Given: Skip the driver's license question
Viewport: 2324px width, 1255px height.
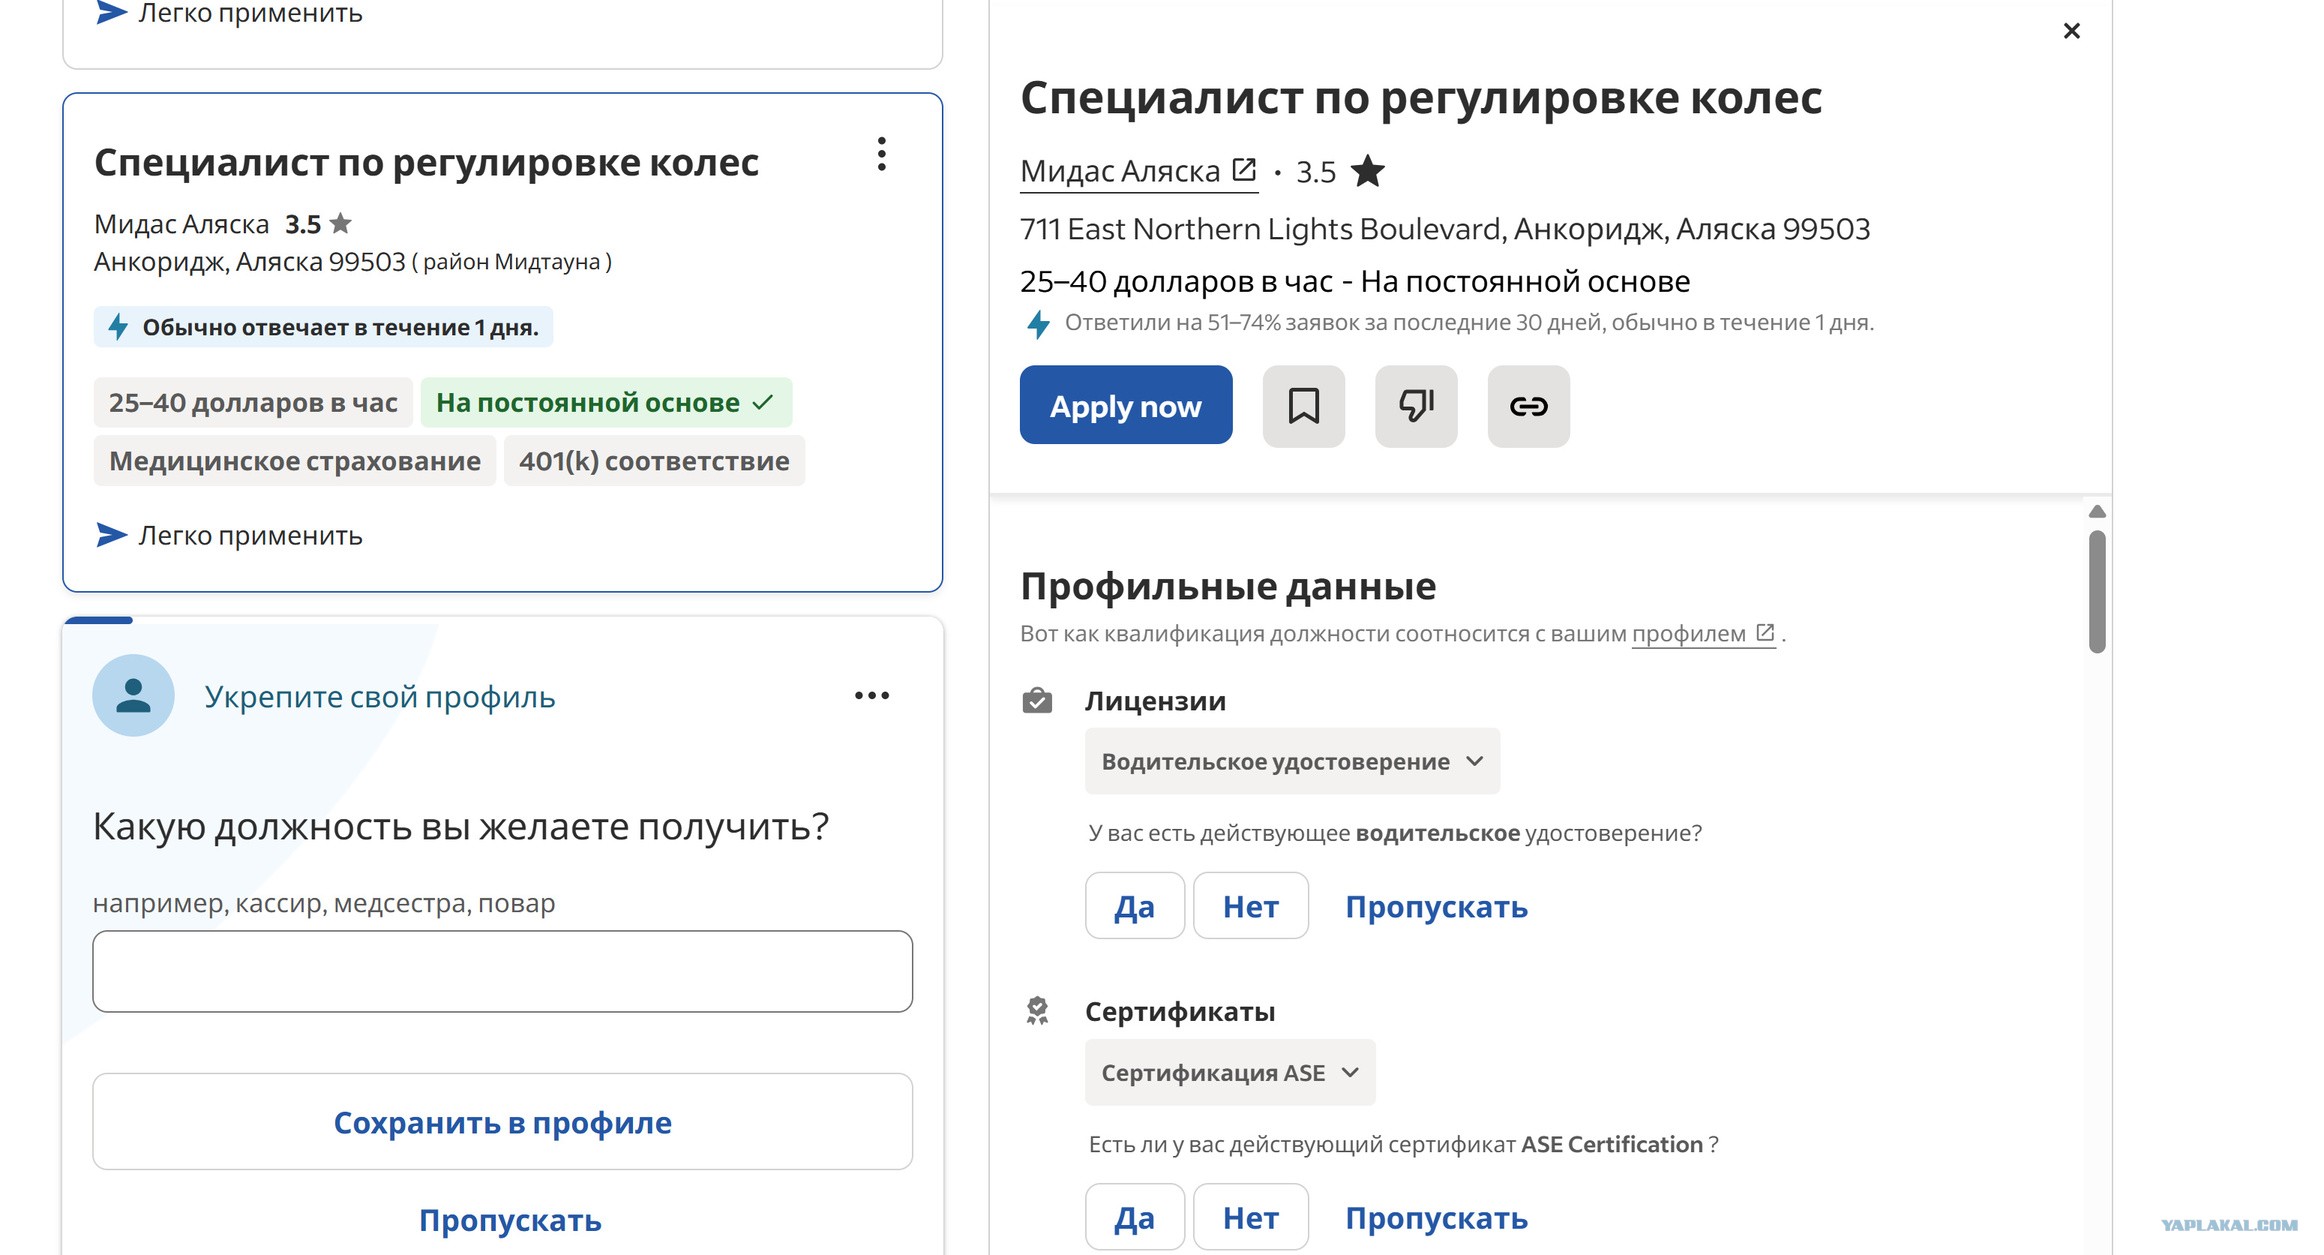Looking at the screenshot, I should 1436,906.
